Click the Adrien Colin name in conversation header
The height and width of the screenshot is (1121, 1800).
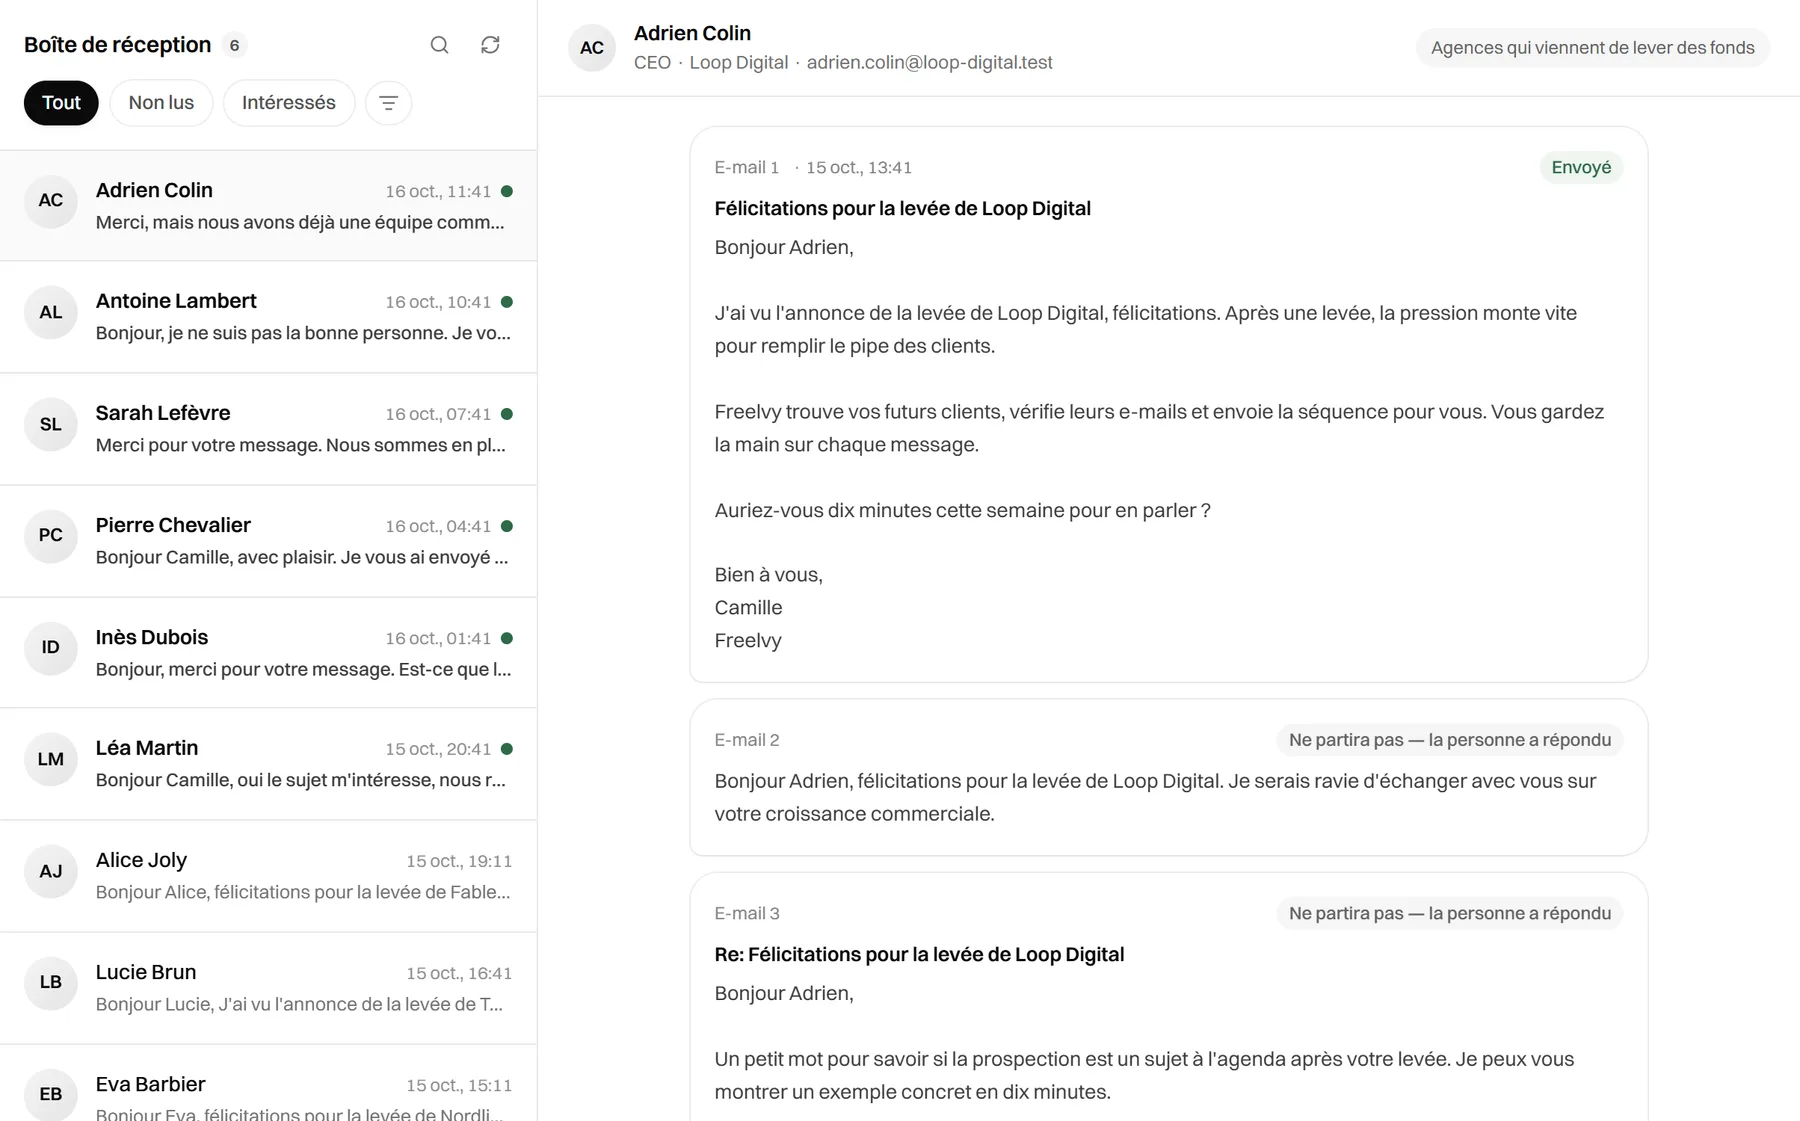(692, 33)
